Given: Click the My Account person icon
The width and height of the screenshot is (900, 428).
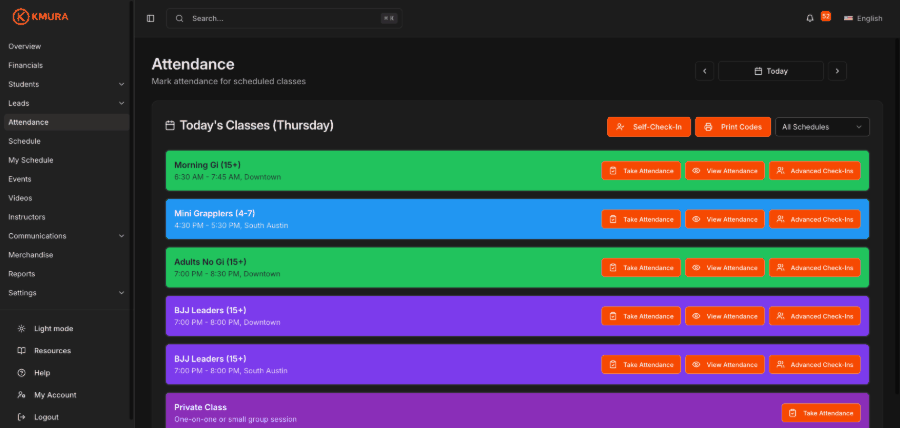Looking at the screenshot, I should 21,395.
